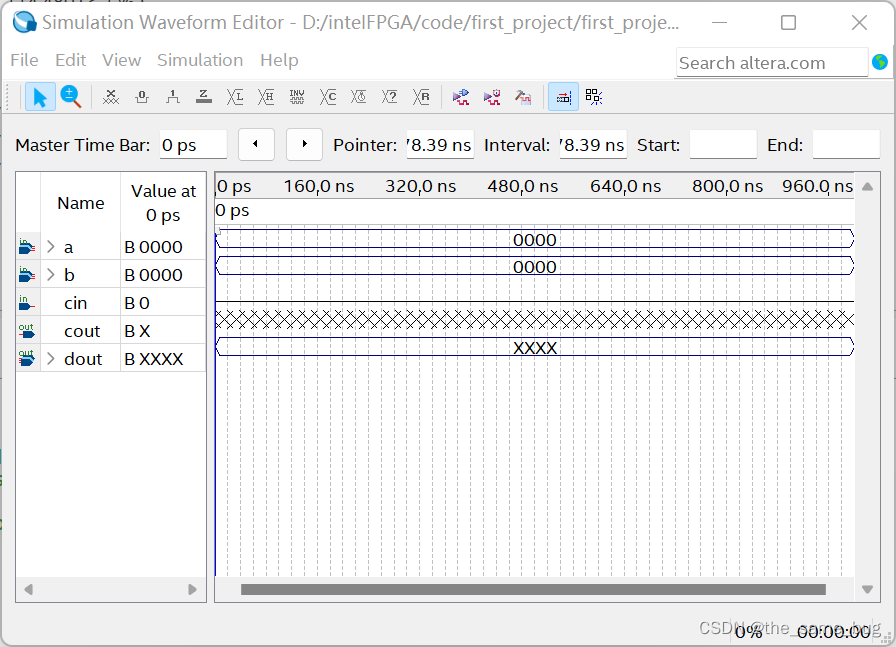Viewport: 896px width, 647px height.
Task: Click the Search altera.com field
Action: pos(771,63)
